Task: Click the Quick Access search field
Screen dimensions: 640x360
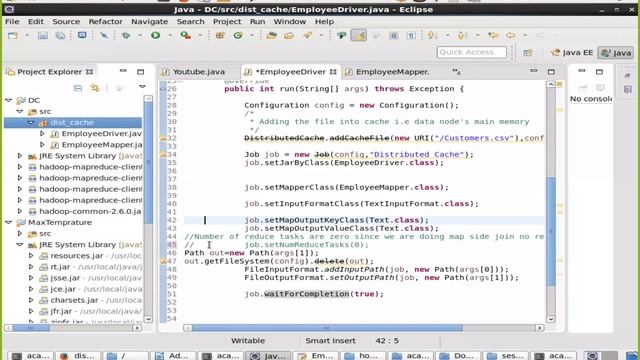Action: click(471, 52)
